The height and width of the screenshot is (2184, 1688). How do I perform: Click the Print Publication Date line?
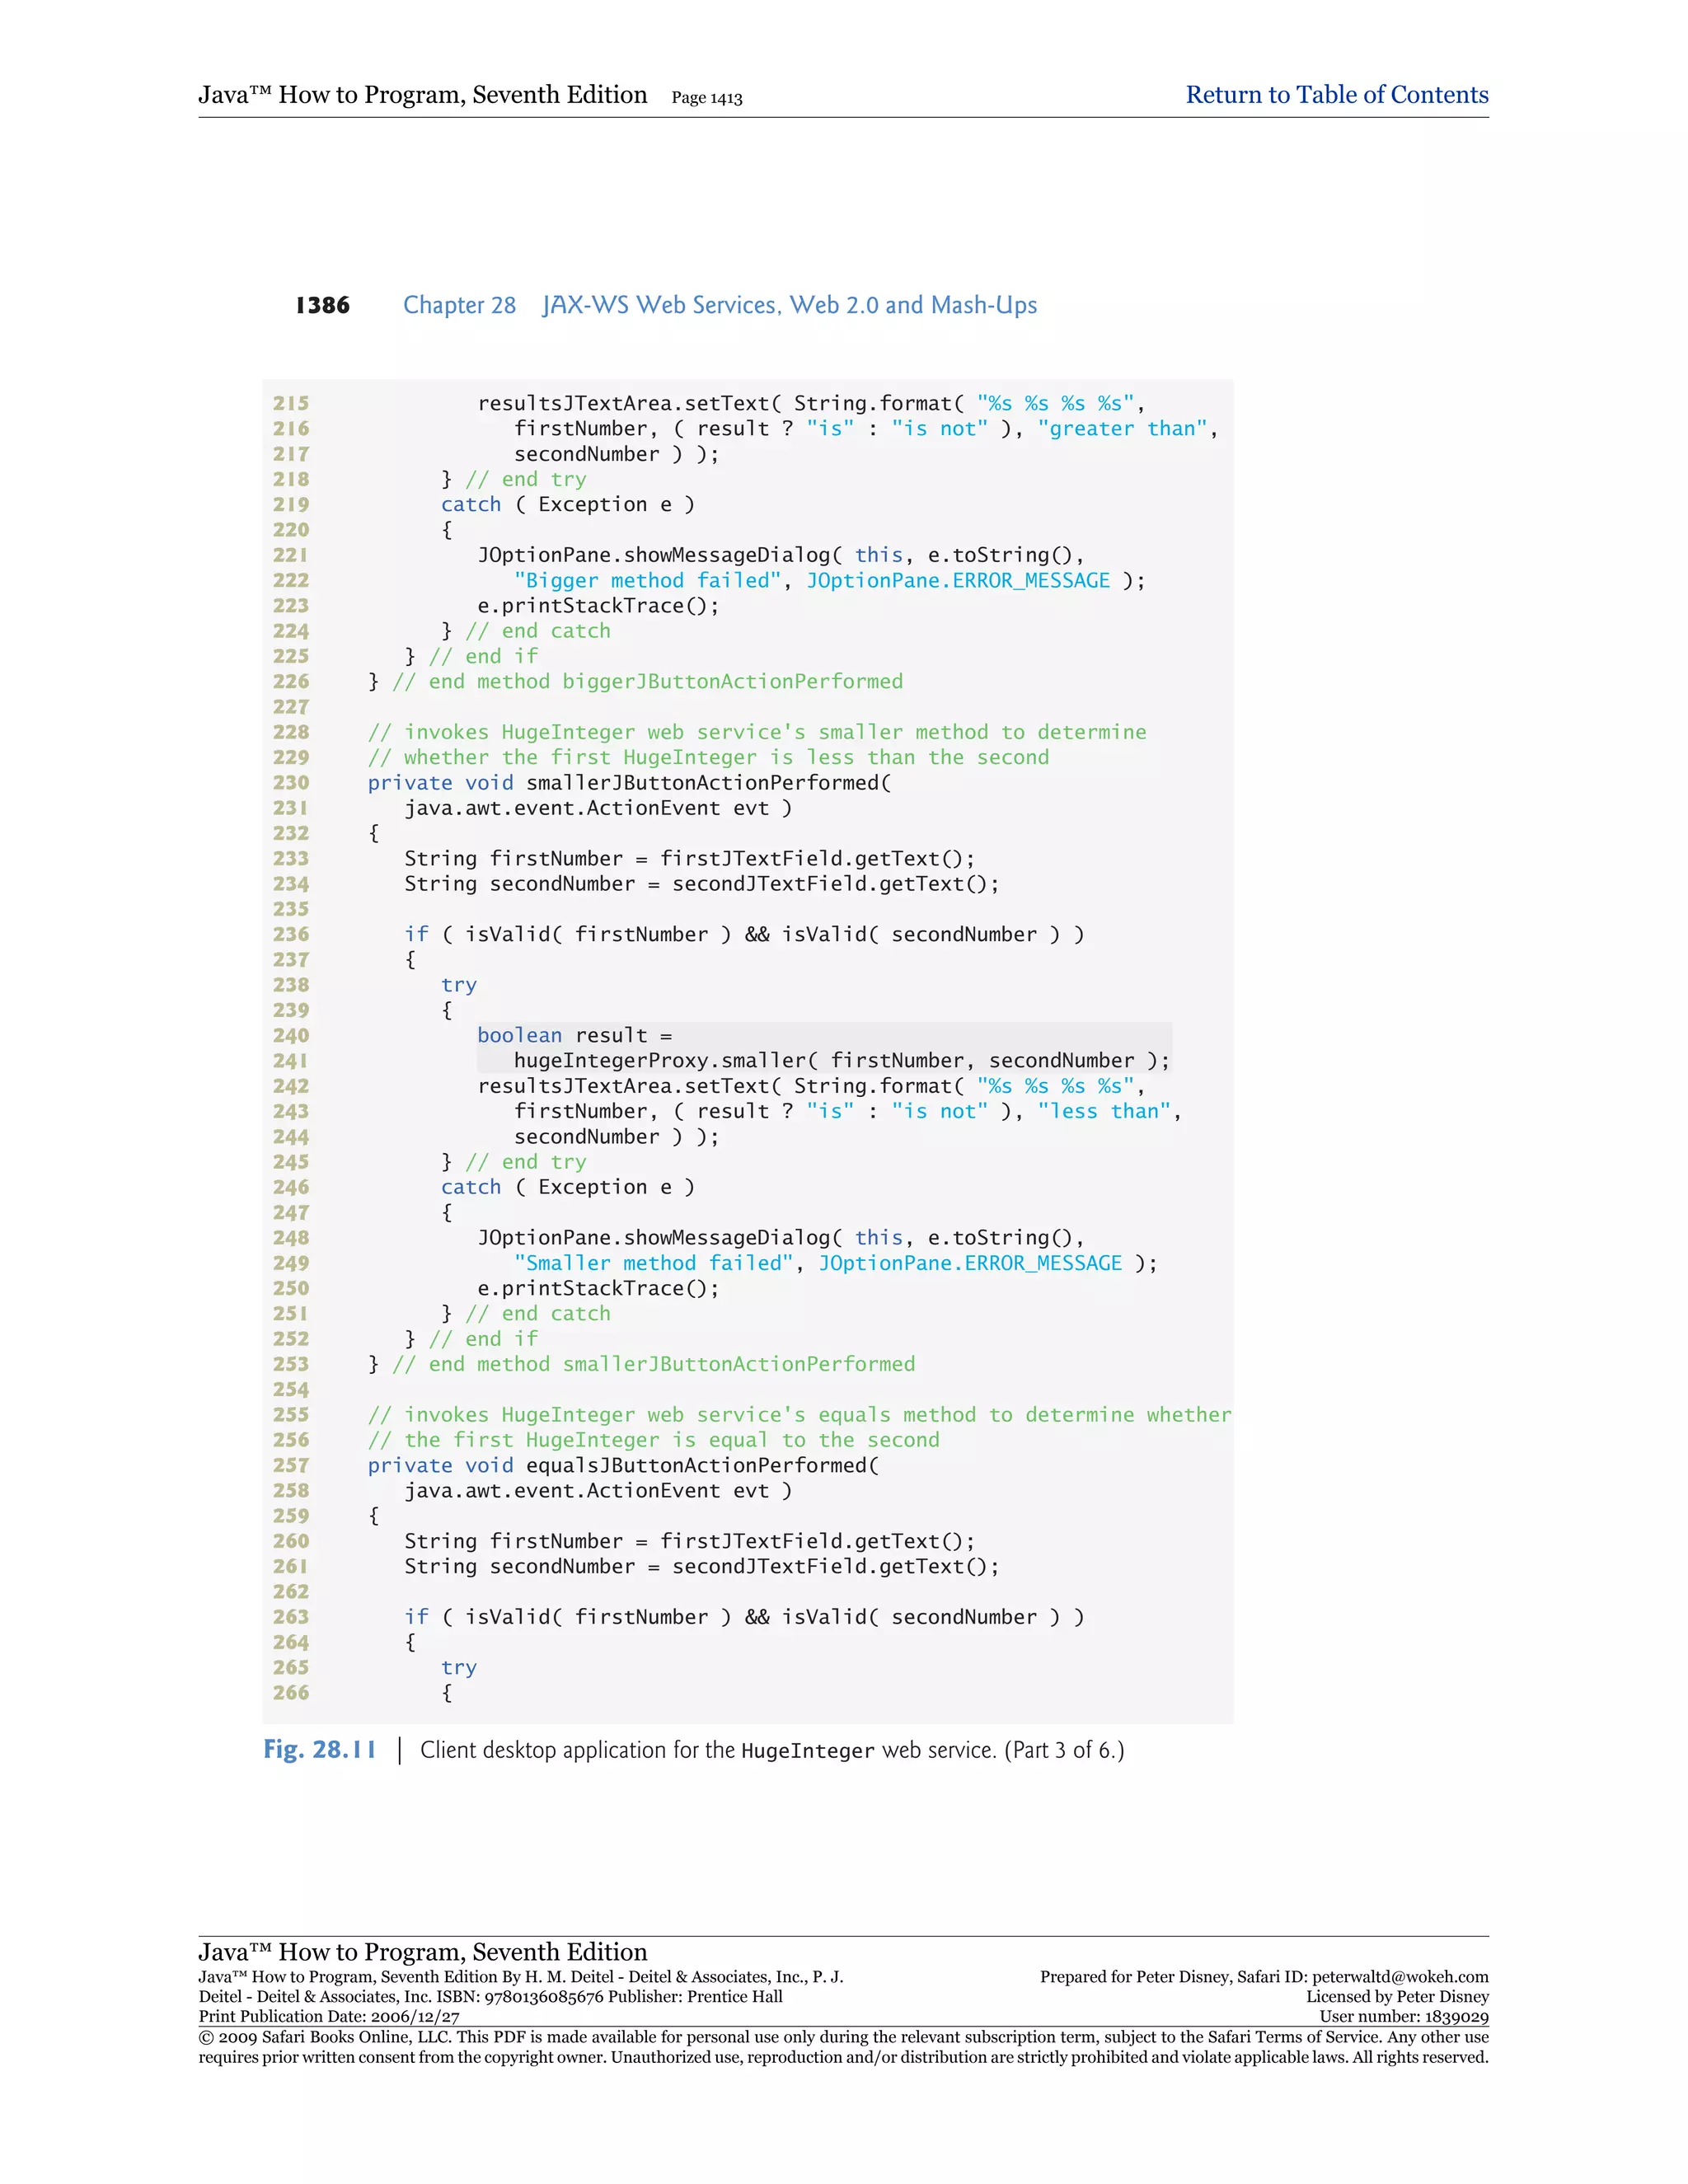pyautogui.click(x=329, y=2017)
